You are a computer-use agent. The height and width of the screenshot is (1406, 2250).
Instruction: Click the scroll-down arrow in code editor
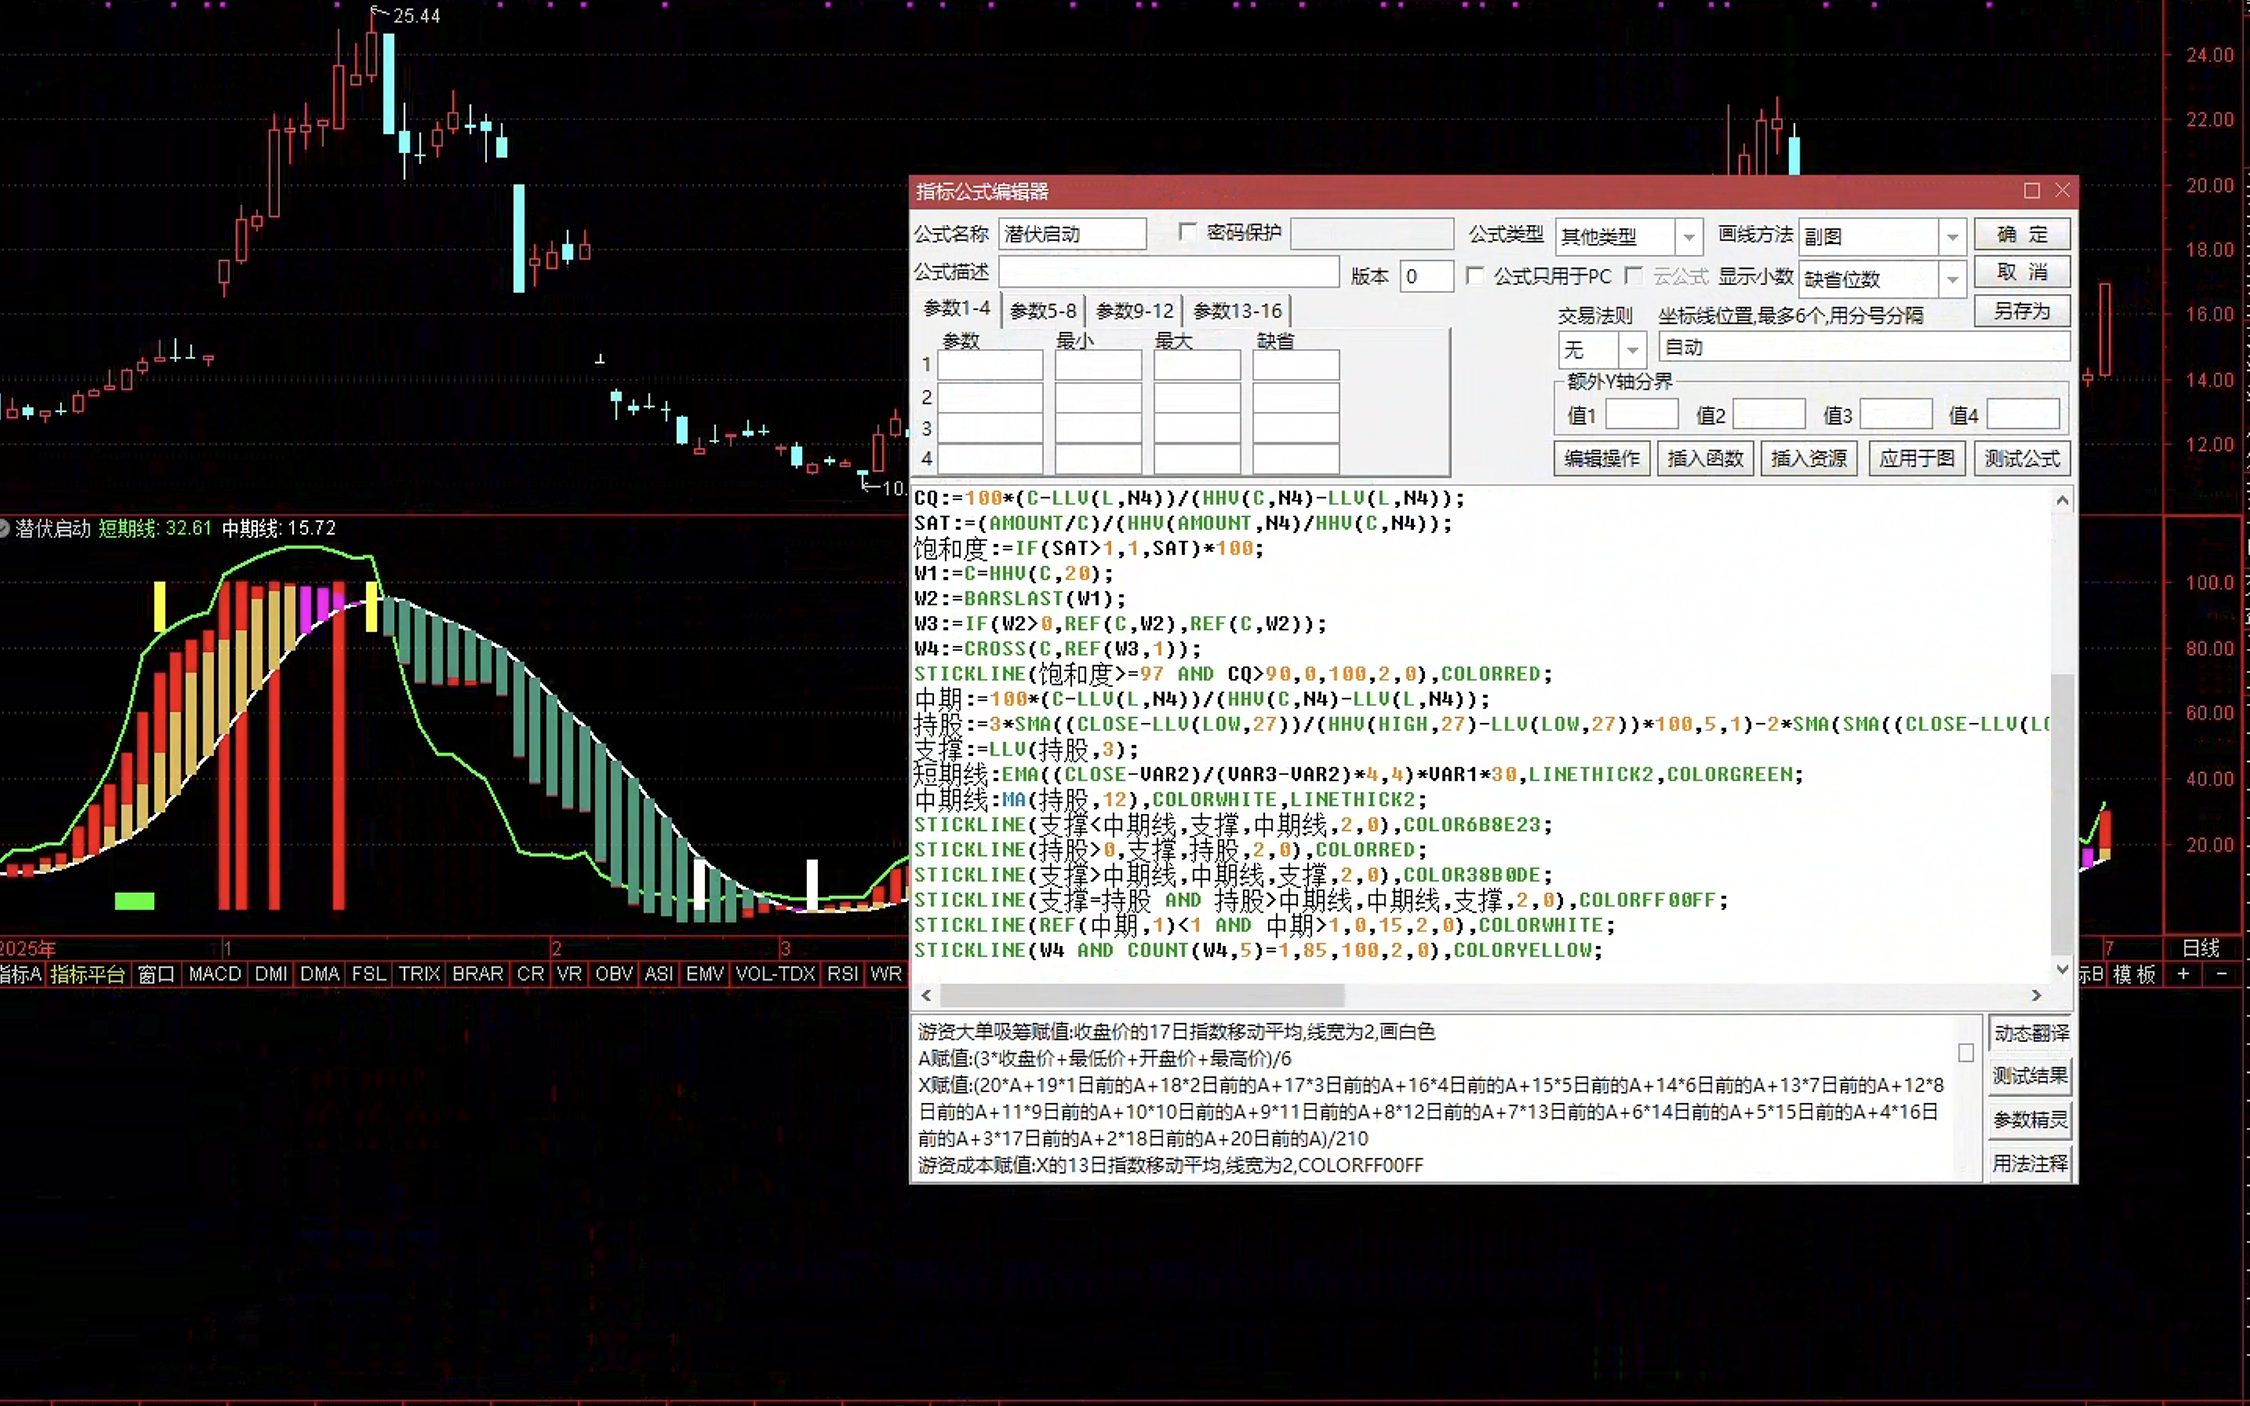(x=2062, y=969)
